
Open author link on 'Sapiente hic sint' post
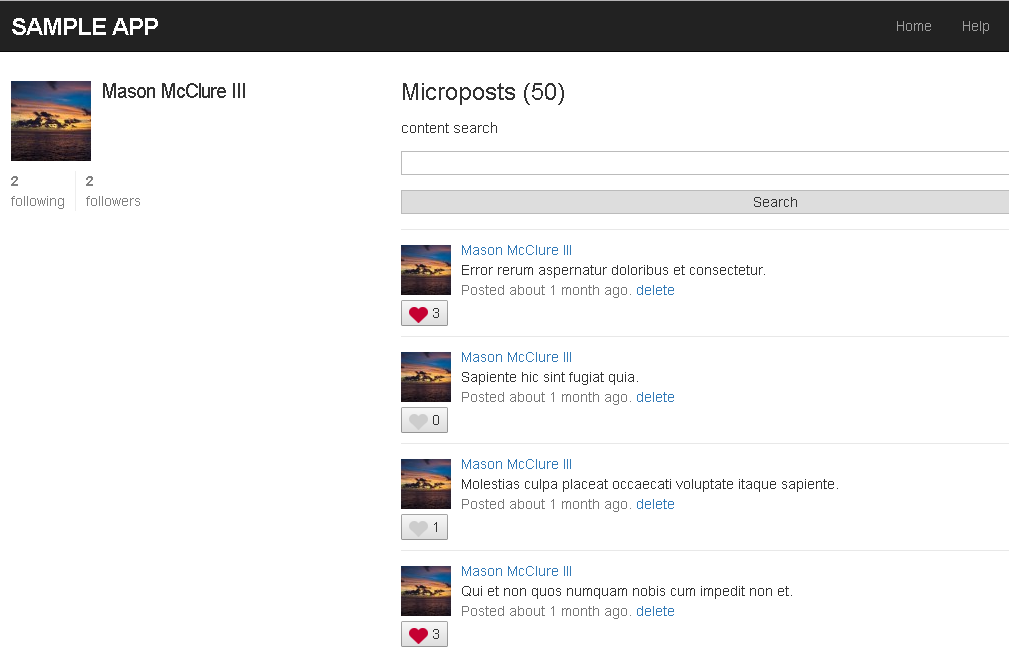[x=516, y=357]
